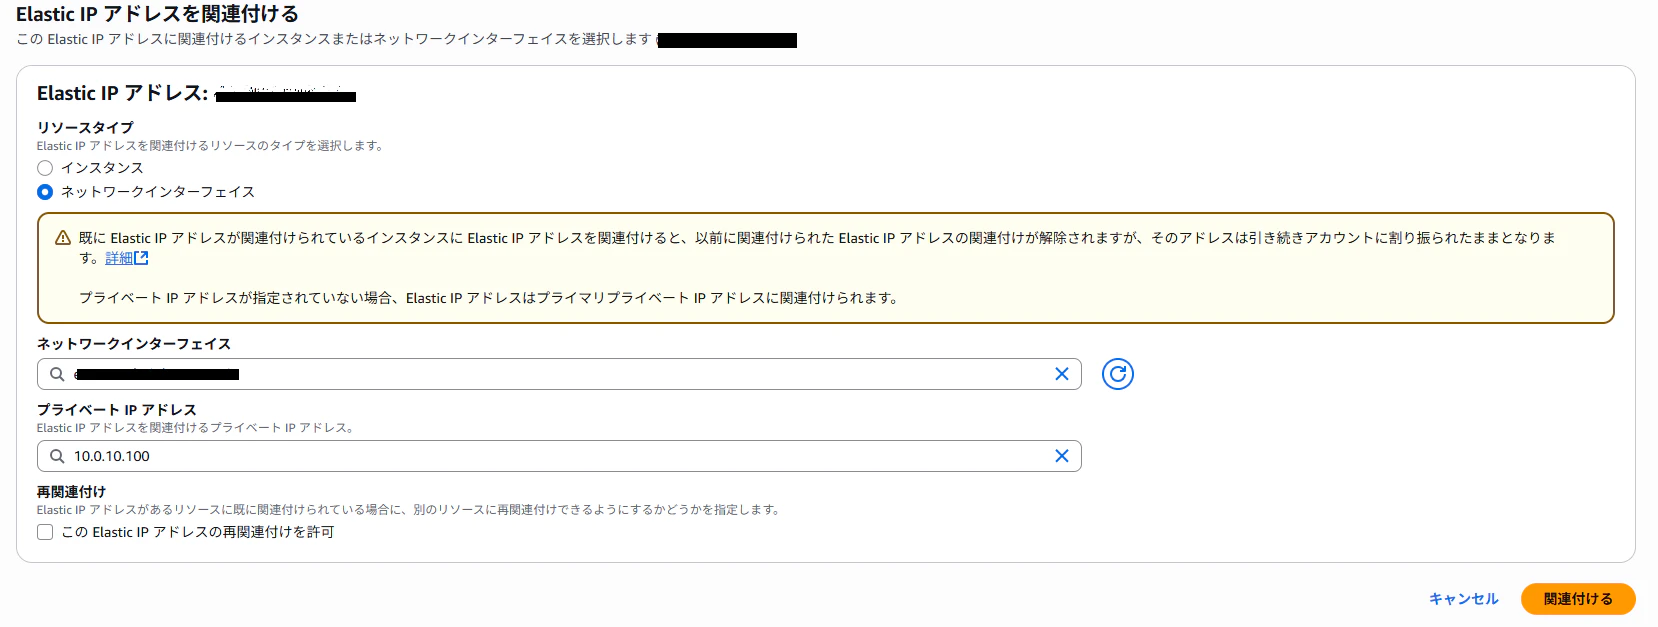Click the インスタンス label text
Image resolution: width=1658 pixels, height=627 pixels.
pyautogui.click(x=102, y=168)
